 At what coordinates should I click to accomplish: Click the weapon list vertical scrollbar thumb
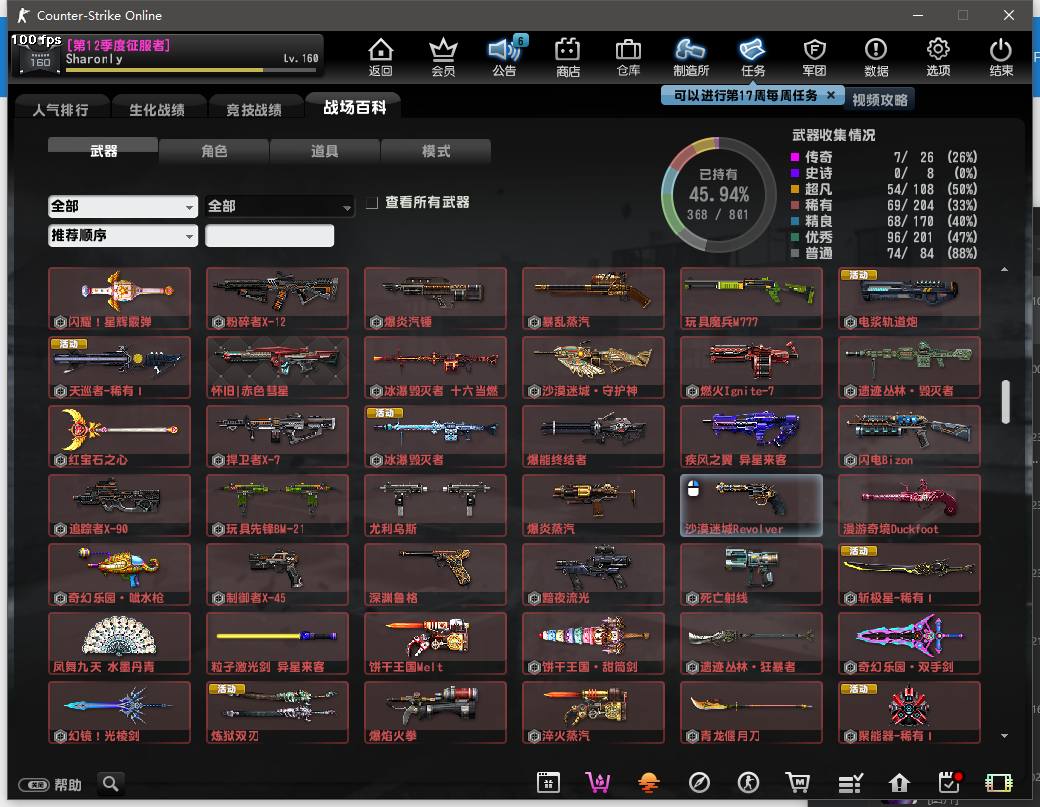point(1005,401)
